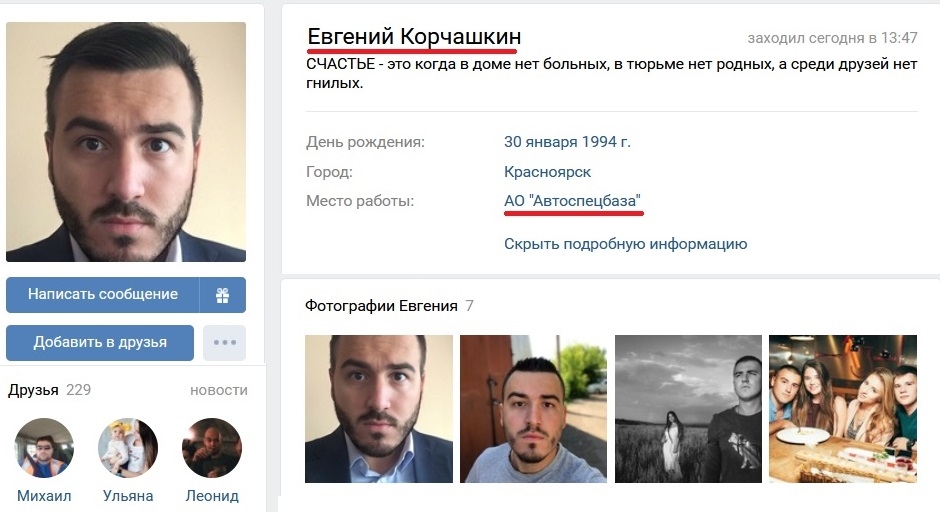Open the main profile photo
This screenshot has width=940, height=512.
click(126, 142)
